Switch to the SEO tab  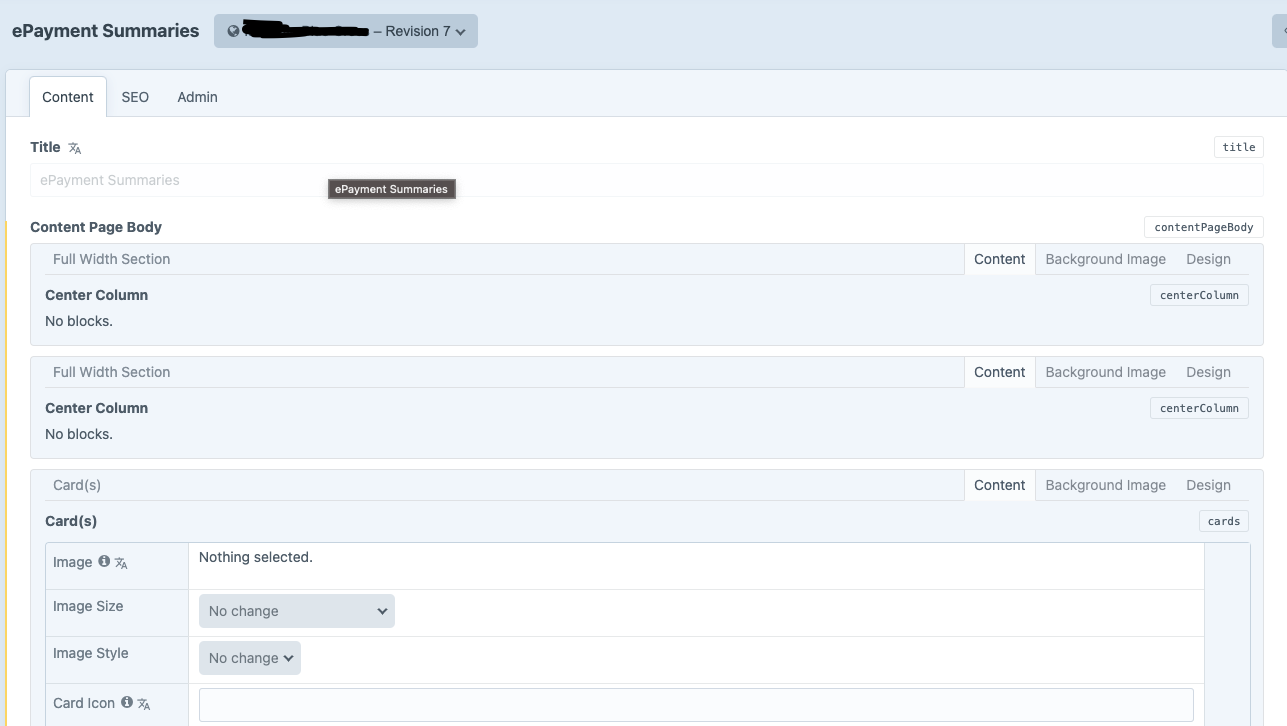click(135, 97)
